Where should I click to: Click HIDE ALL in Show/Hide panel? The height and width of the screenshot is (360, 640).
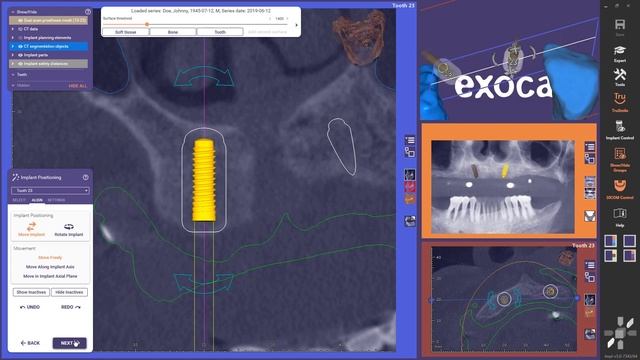[x=78, y=86]
